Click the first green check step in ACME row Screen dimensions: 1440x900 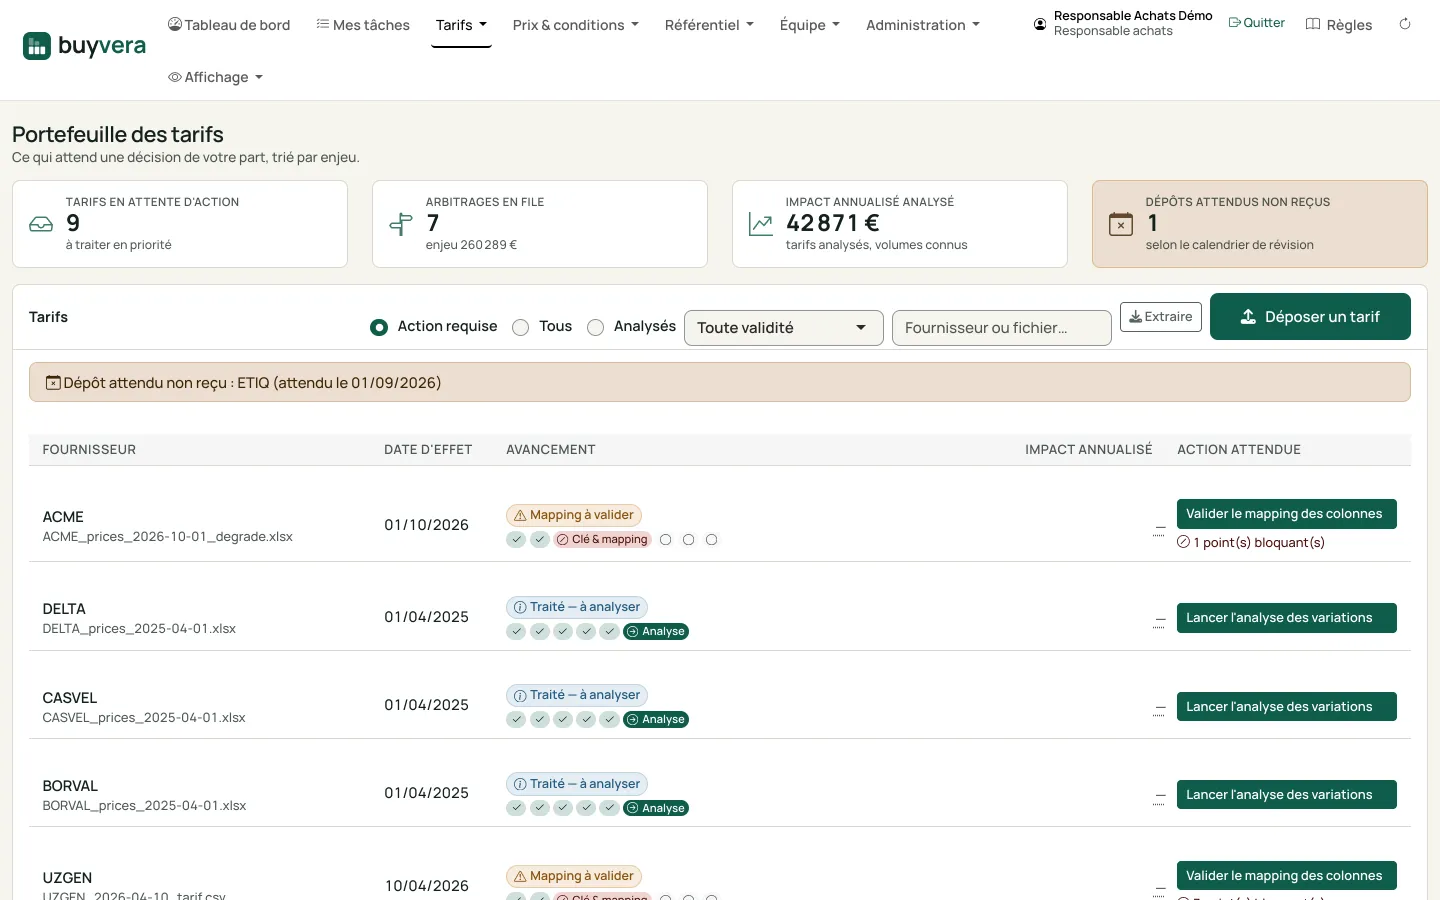click(x=516, y=540)
